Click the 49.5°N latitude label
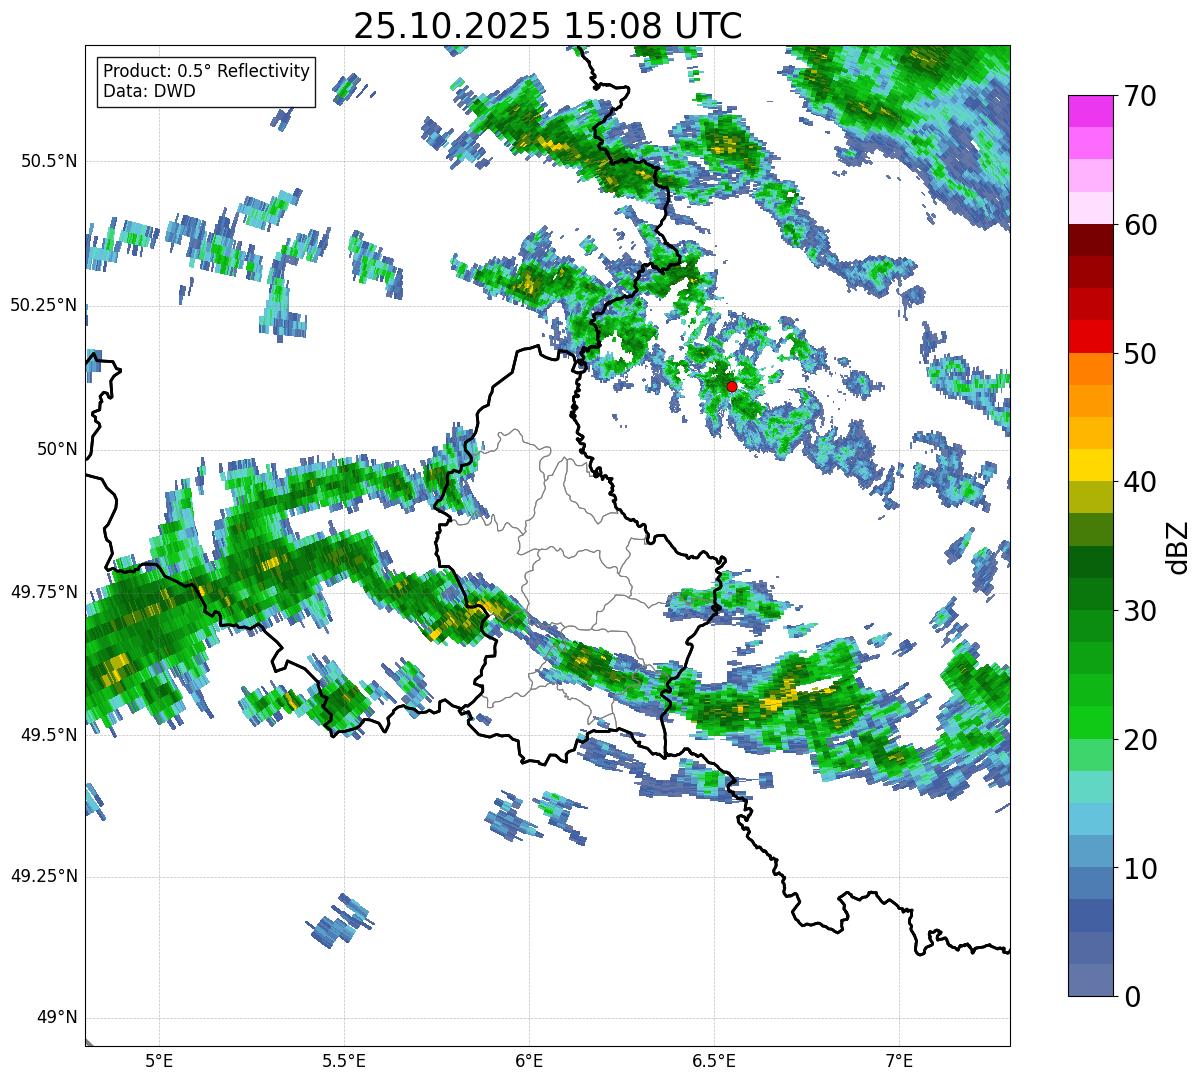Viewport: 1202px width, 1081px height. pyautogui.click(x=49, y=735)
